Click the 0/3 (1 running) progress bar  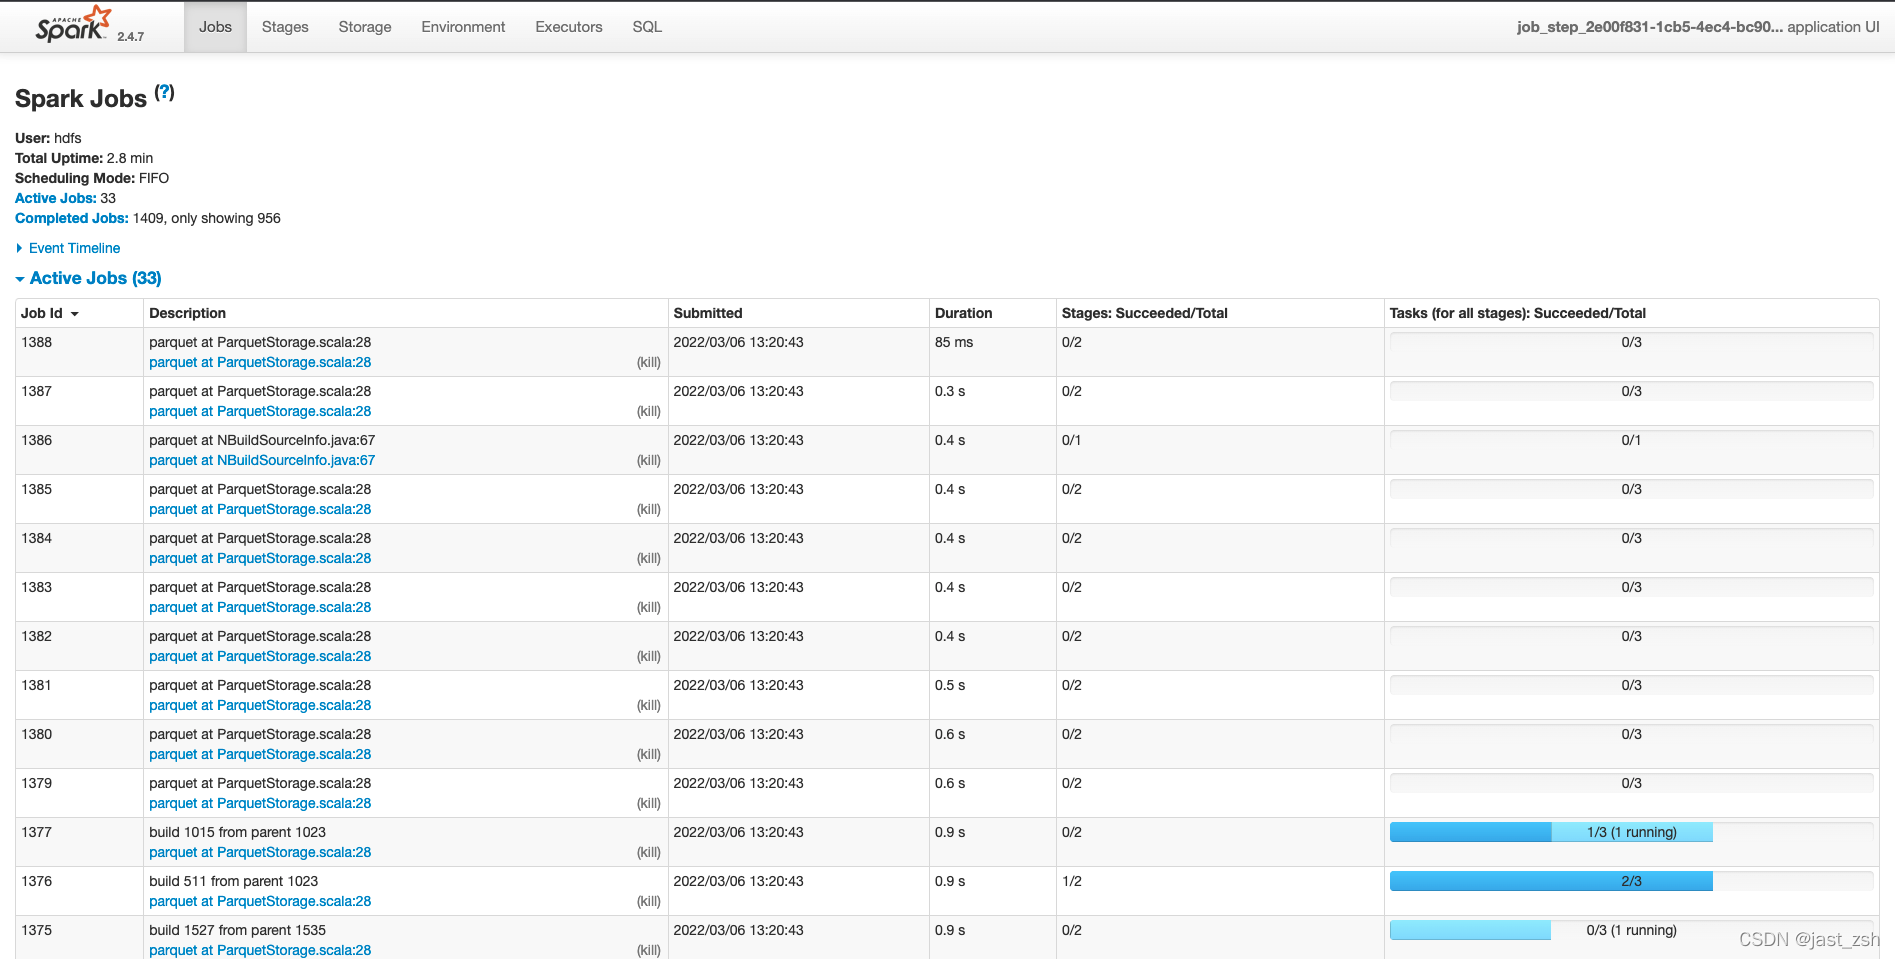1631,930
